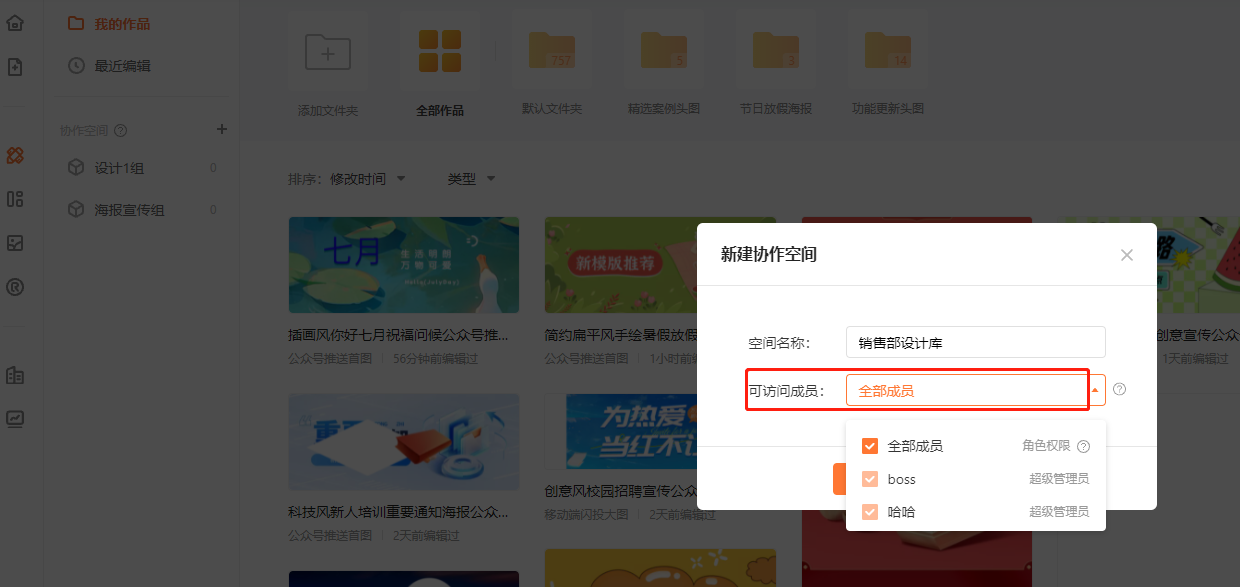Toggle the 哈哈 member checkbox
This screenshot has width=1240, height=587.
click(x=870, y=512)
